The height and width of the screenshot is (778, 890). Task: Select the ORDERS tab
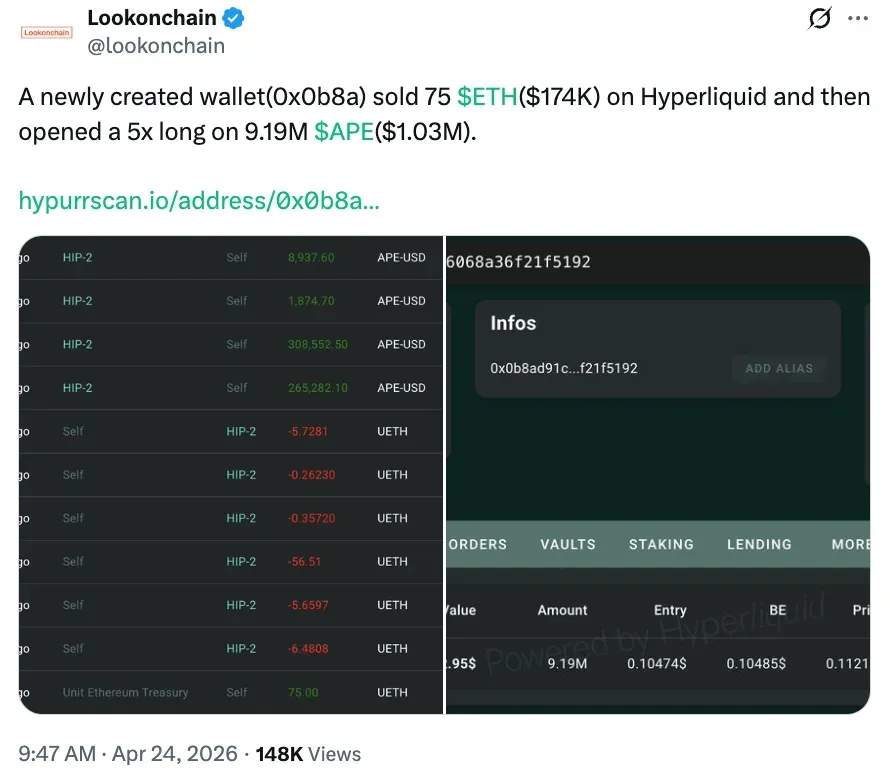[479, 544]
